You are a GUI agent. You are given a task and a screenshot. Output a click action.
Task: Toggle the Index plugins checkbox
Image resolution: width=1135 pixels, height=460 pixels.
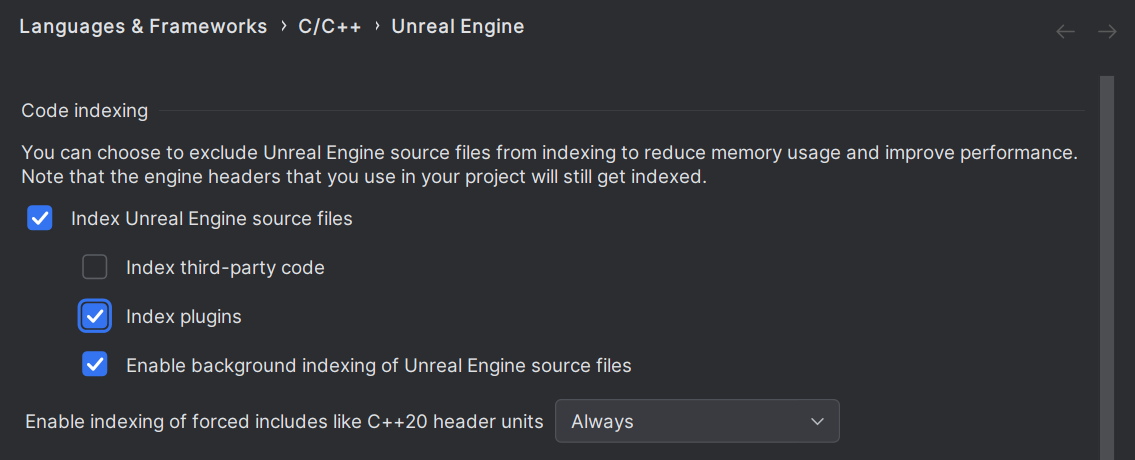95,316
